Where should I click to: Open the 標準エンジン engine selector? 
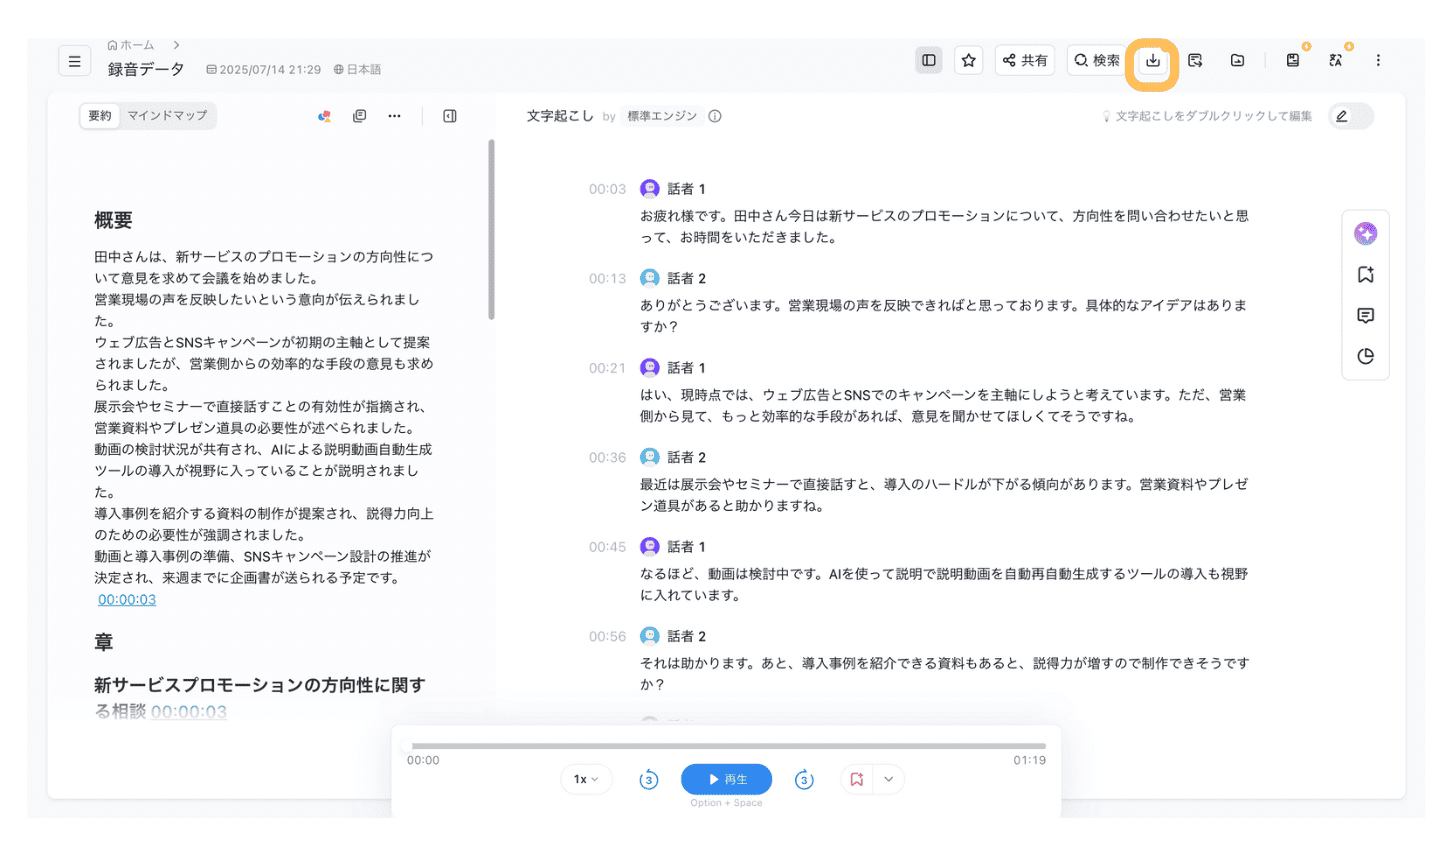point(662,116)
